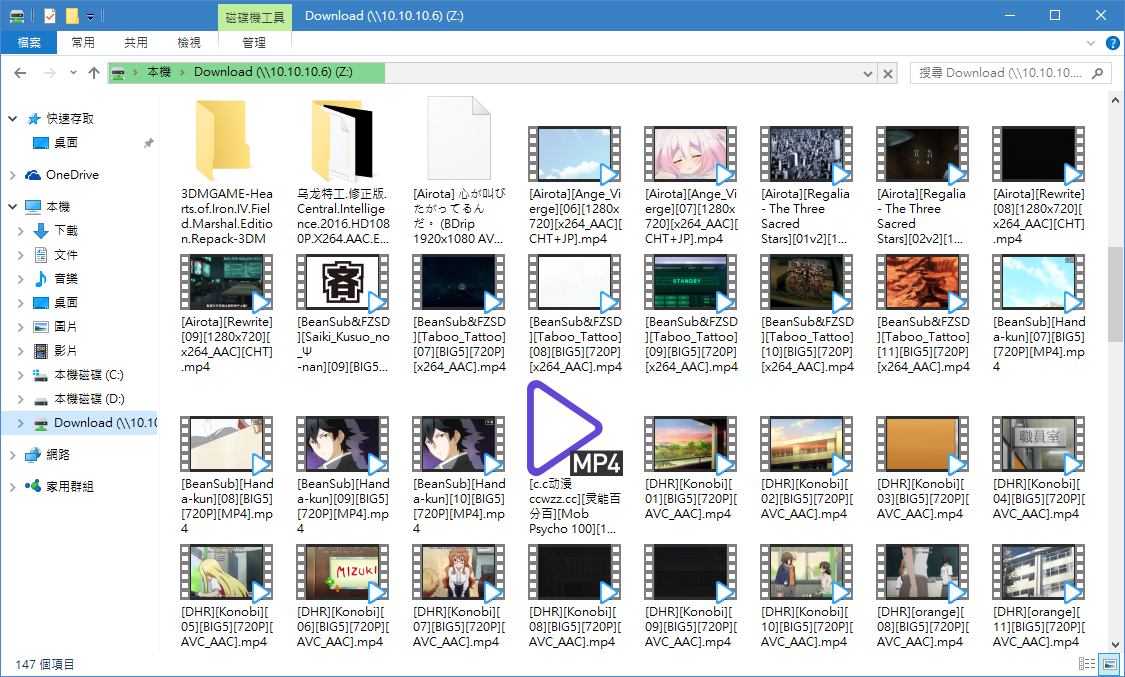Open the blue help question mark icon
1125x677 pixels.
click(1111, 43)
